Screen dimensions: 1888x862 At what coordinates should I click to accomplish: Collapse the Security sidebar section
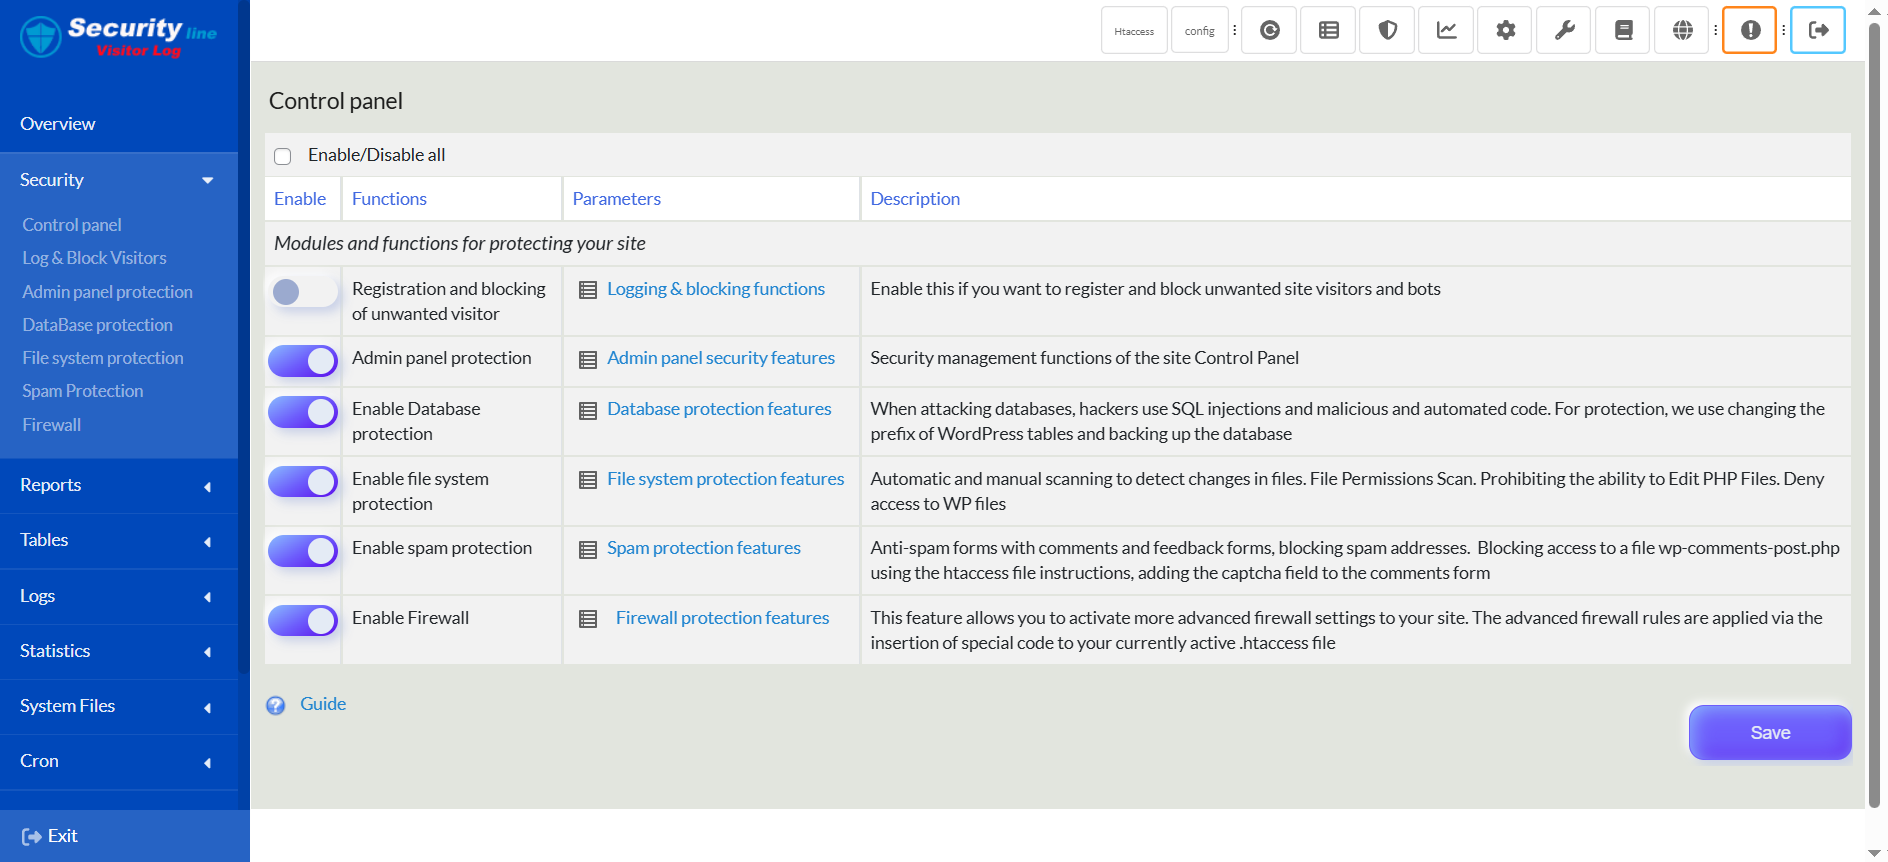click(x=118, y=181)
